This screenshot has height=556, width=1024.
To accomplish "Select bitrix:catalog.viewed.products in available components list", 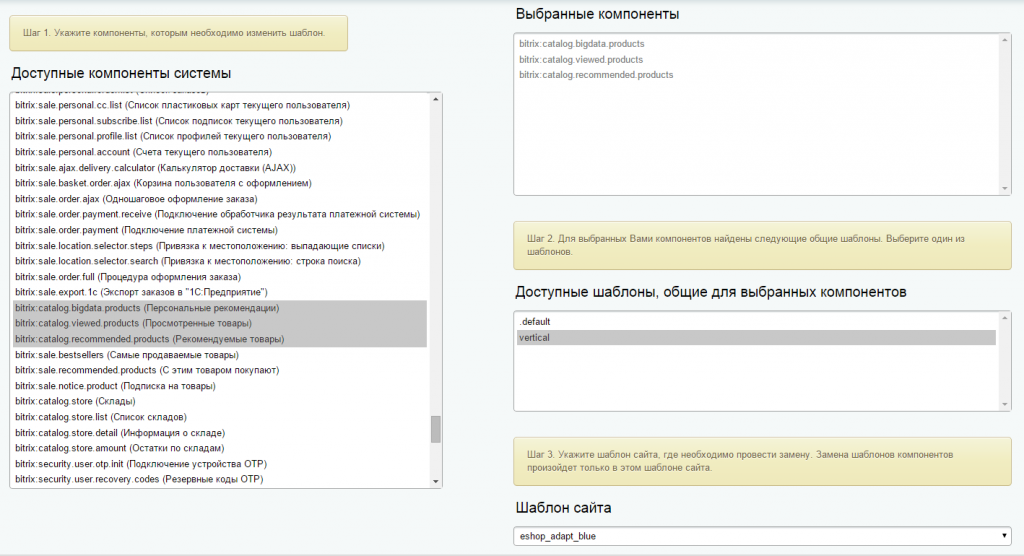I will (133, 324).
